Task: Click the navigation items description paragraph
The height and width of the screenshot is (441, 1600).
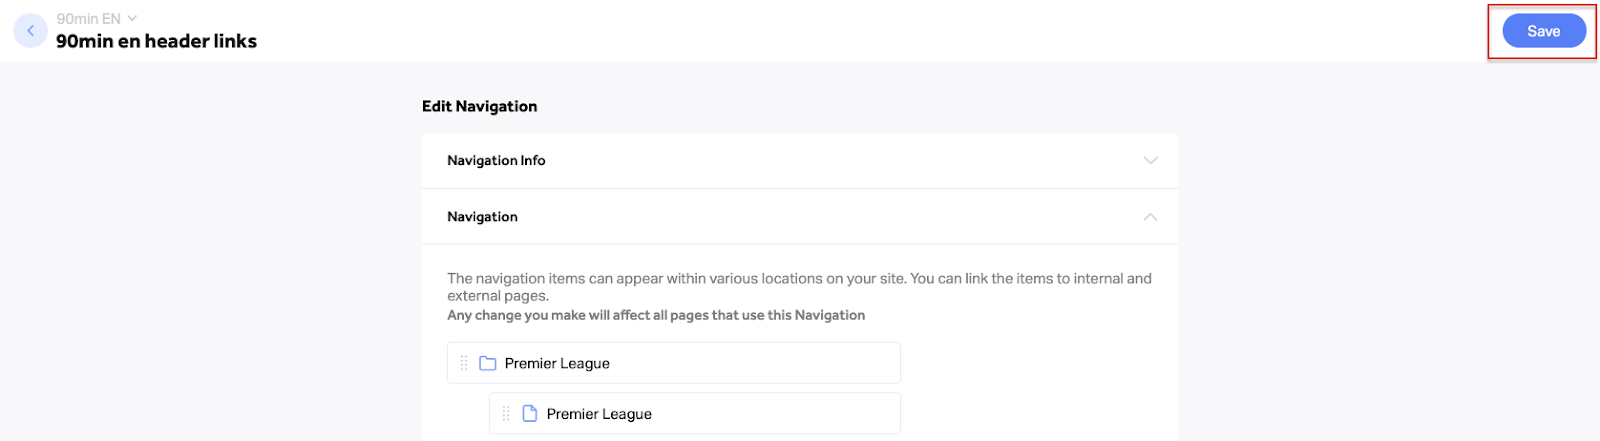Action: tap(799, 287)
